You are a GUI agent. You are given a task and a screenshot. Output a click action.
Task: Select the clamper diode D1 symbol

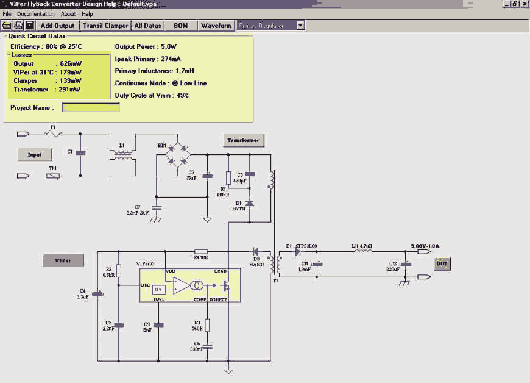249,203
